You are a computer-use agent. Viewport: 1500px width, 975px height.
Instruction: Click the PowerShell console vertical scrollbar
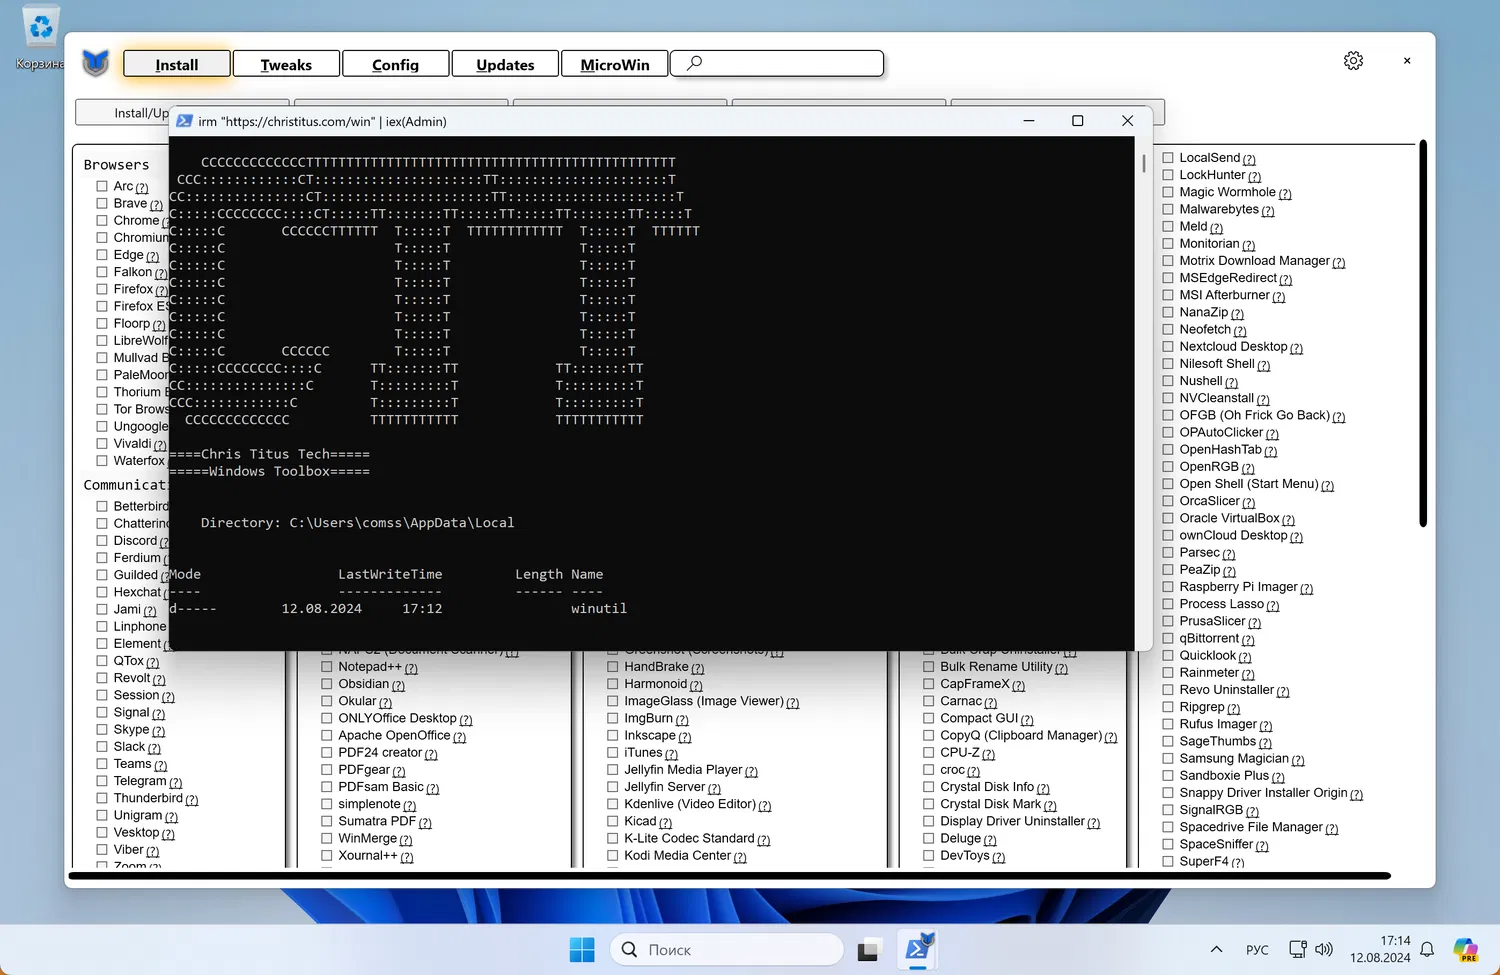[x=1144, y=165]
